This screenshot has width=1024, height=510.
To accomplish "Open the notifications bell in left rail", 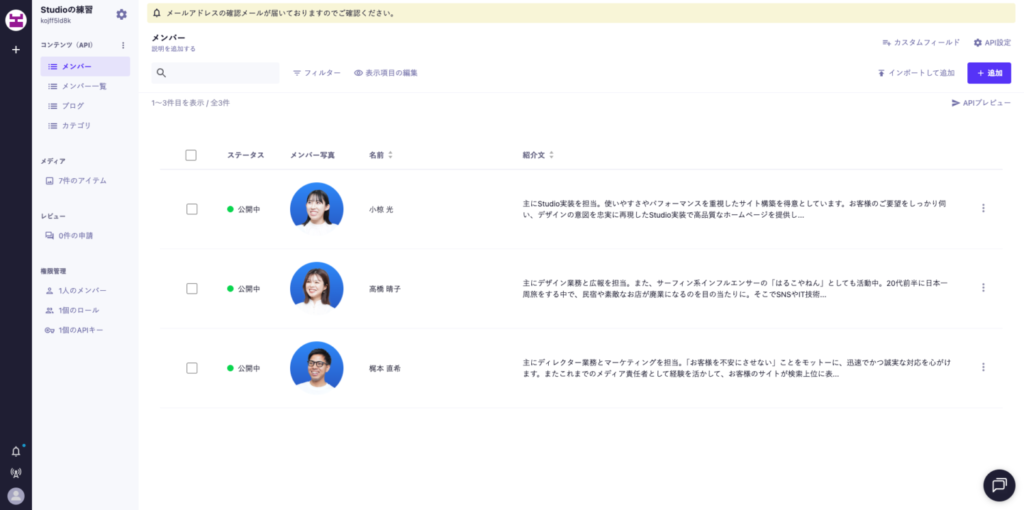I will (x=15, y=452).
